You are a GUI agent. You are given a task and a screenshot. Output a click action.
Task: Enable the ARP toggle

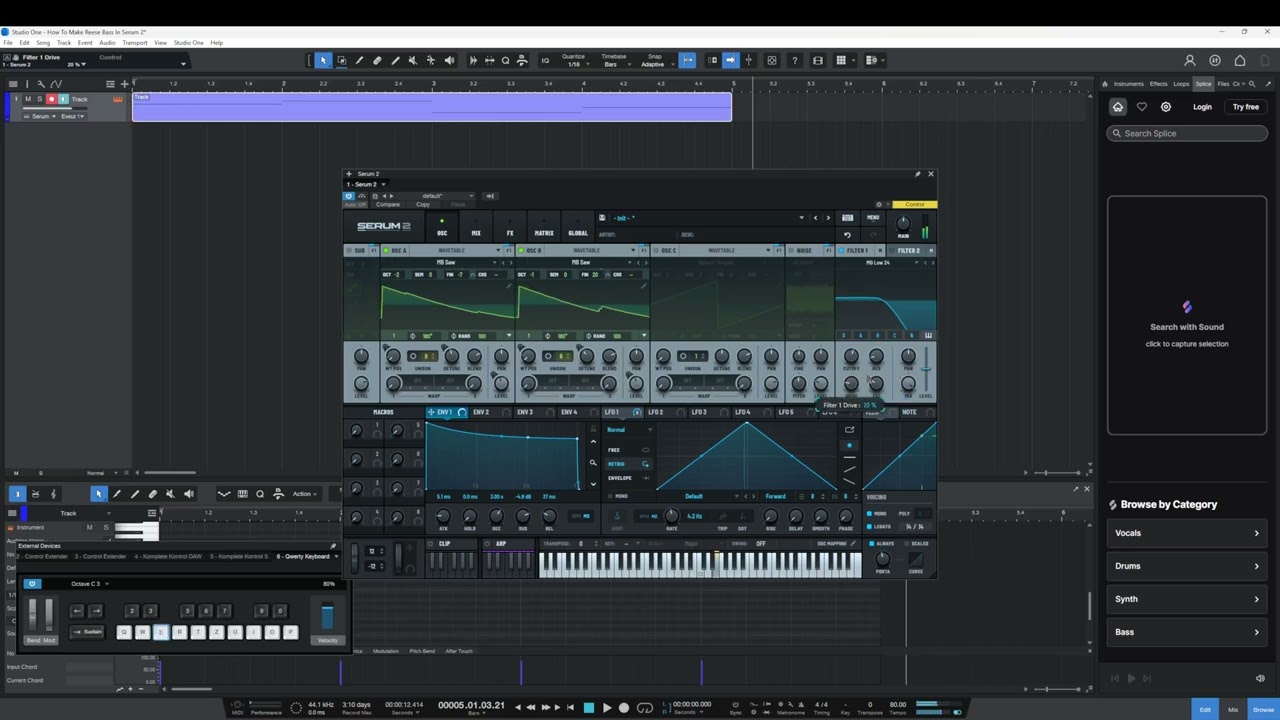point(487,544)
